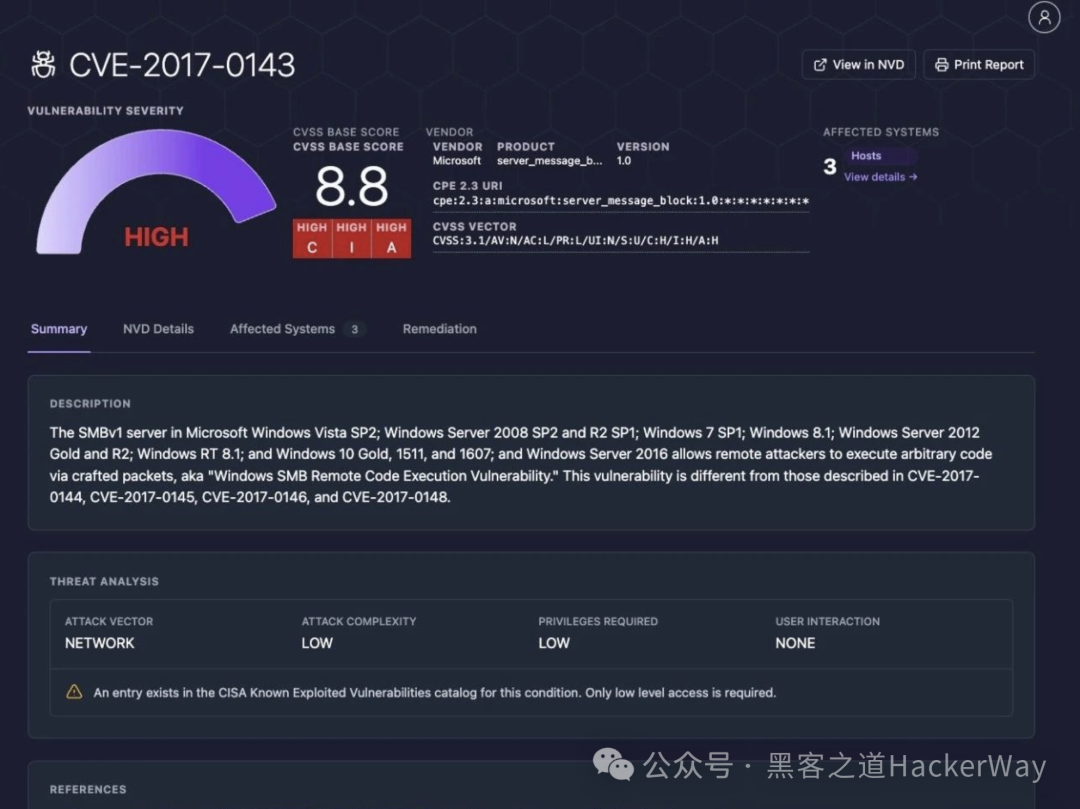Click the DESCRIPTION heading
This screenshot has width=1080, height=809.
tap(90, 403)
